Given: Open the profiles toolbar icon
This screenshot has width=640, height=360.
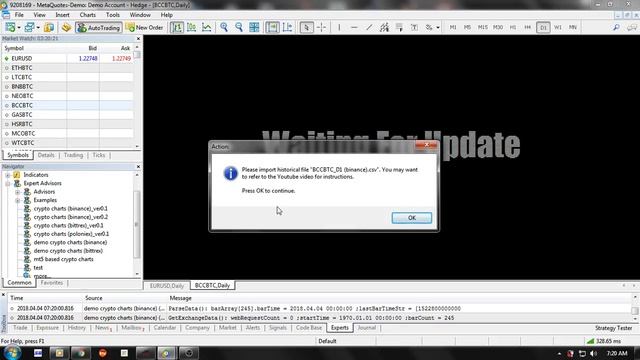Looking at the screenshot, I should point(29,27).
